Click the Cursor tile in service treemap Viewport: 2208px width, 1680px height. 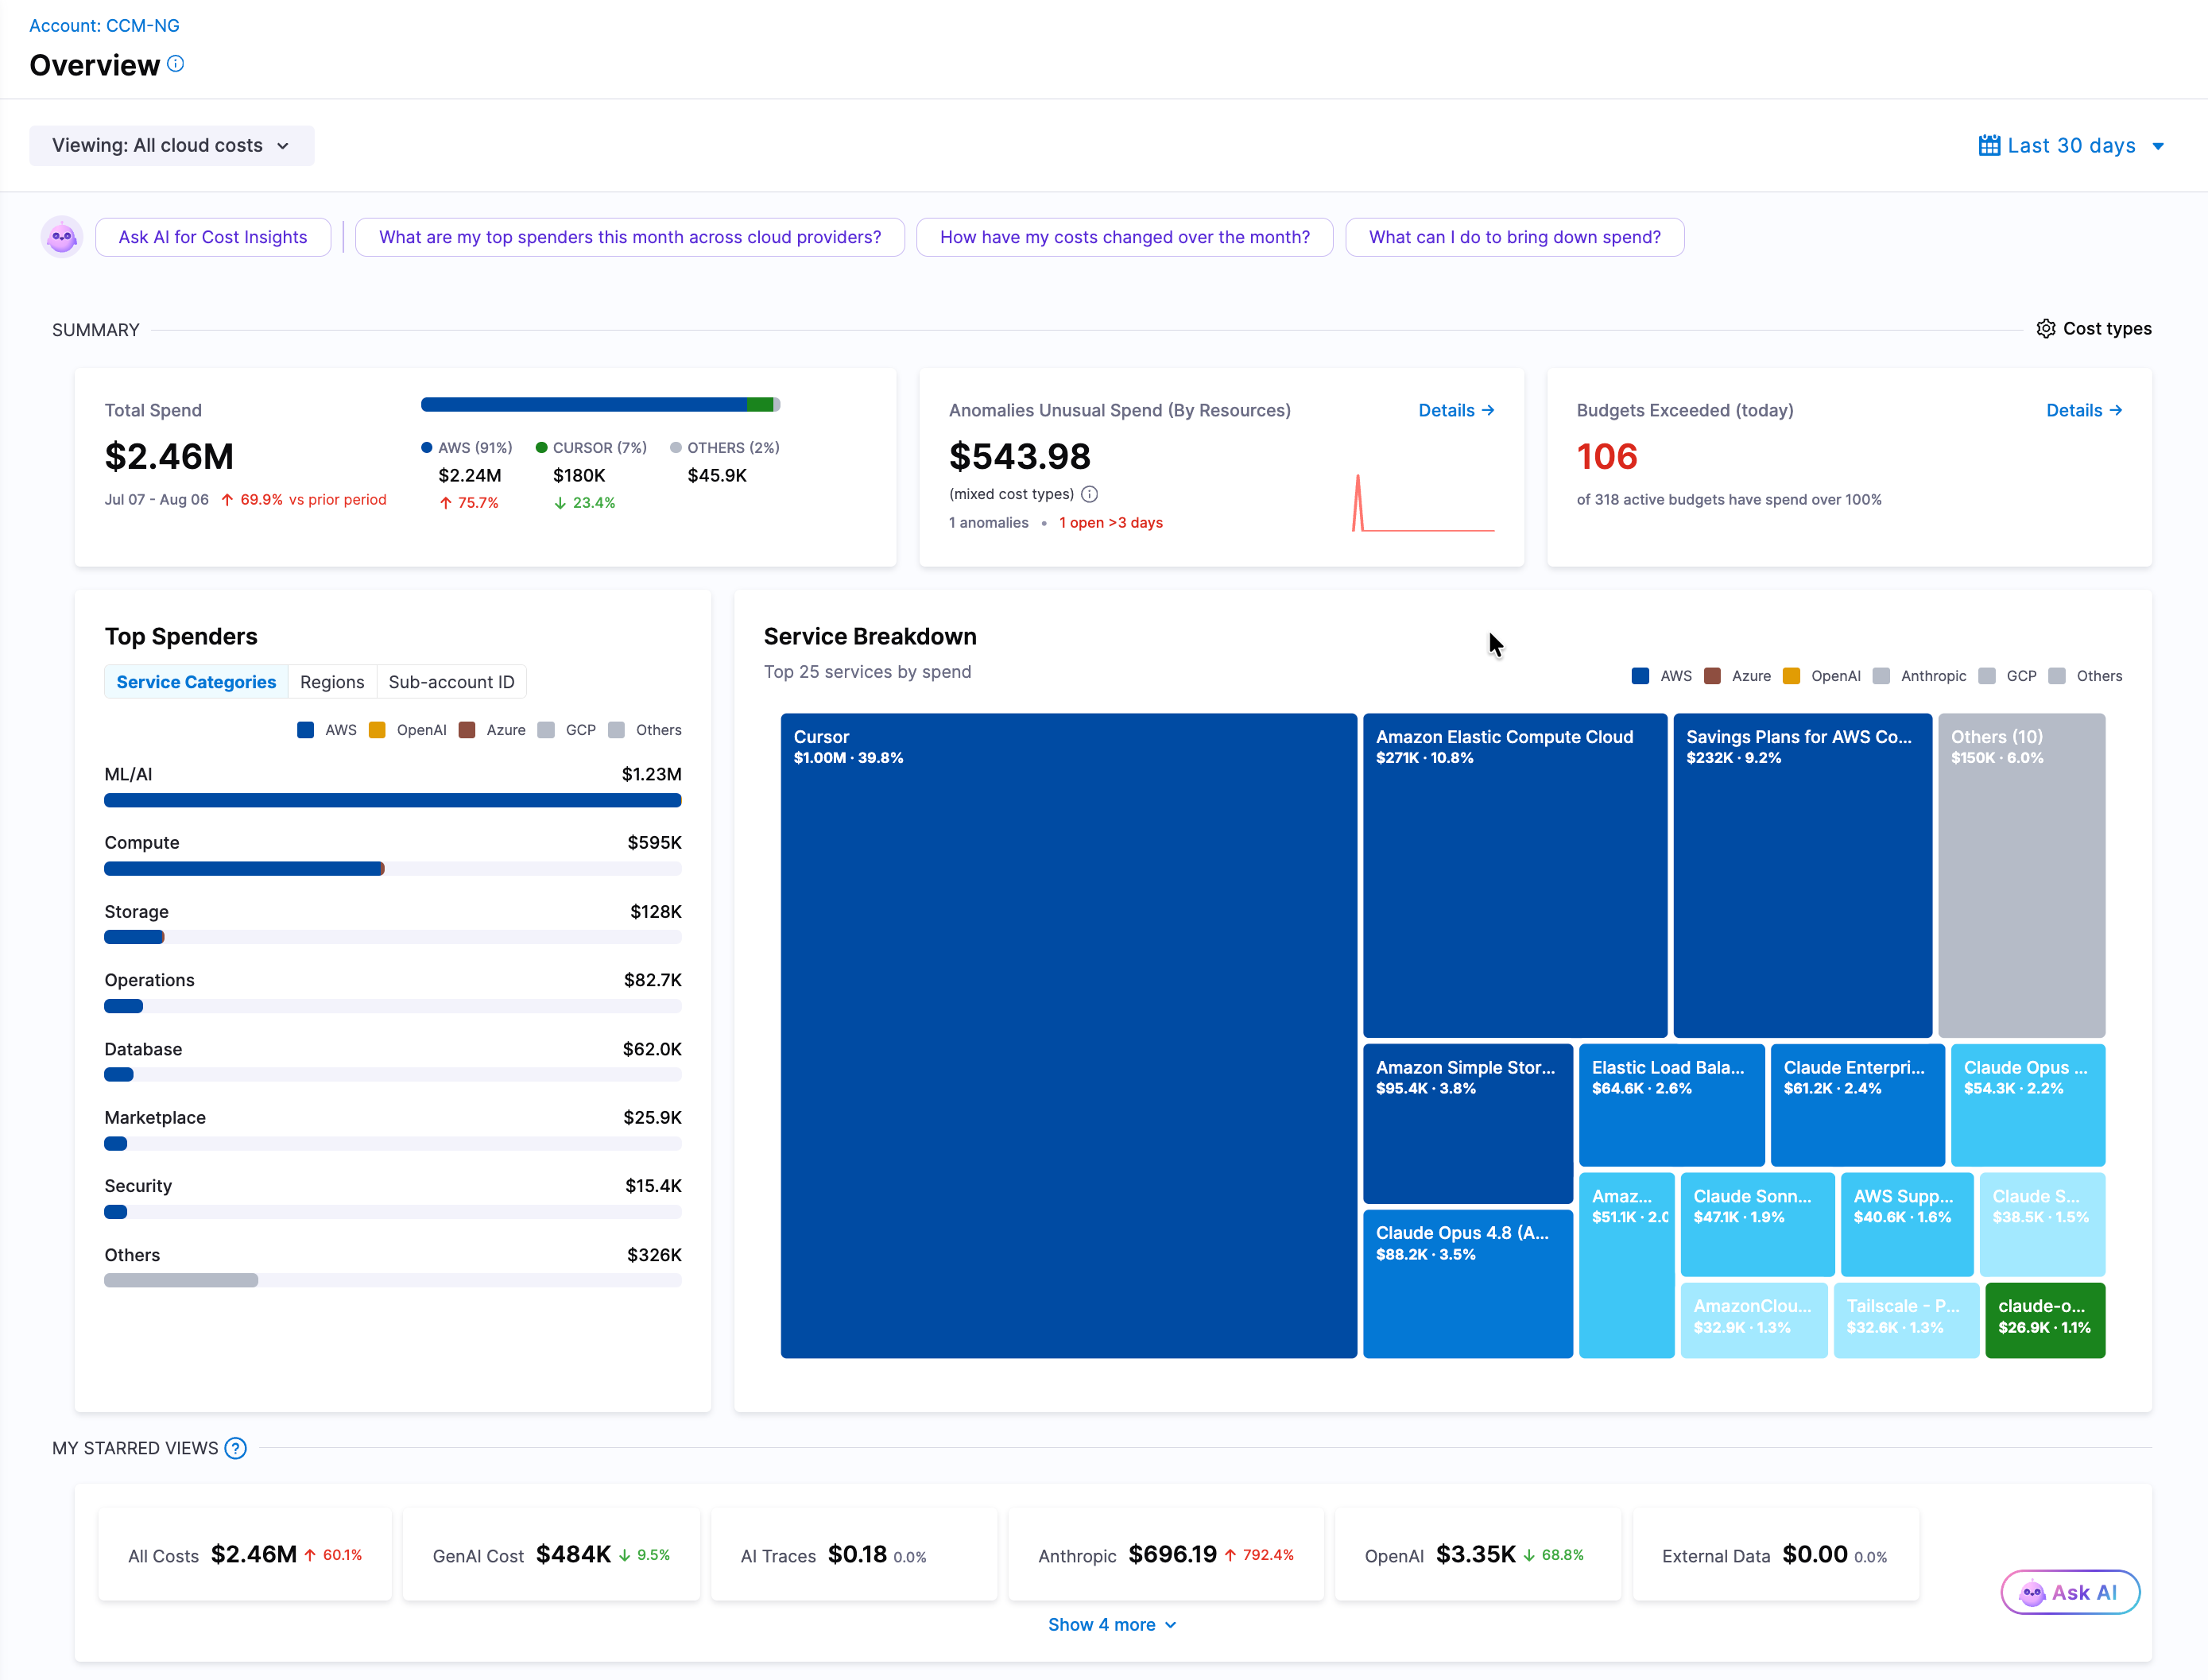1068,1035
